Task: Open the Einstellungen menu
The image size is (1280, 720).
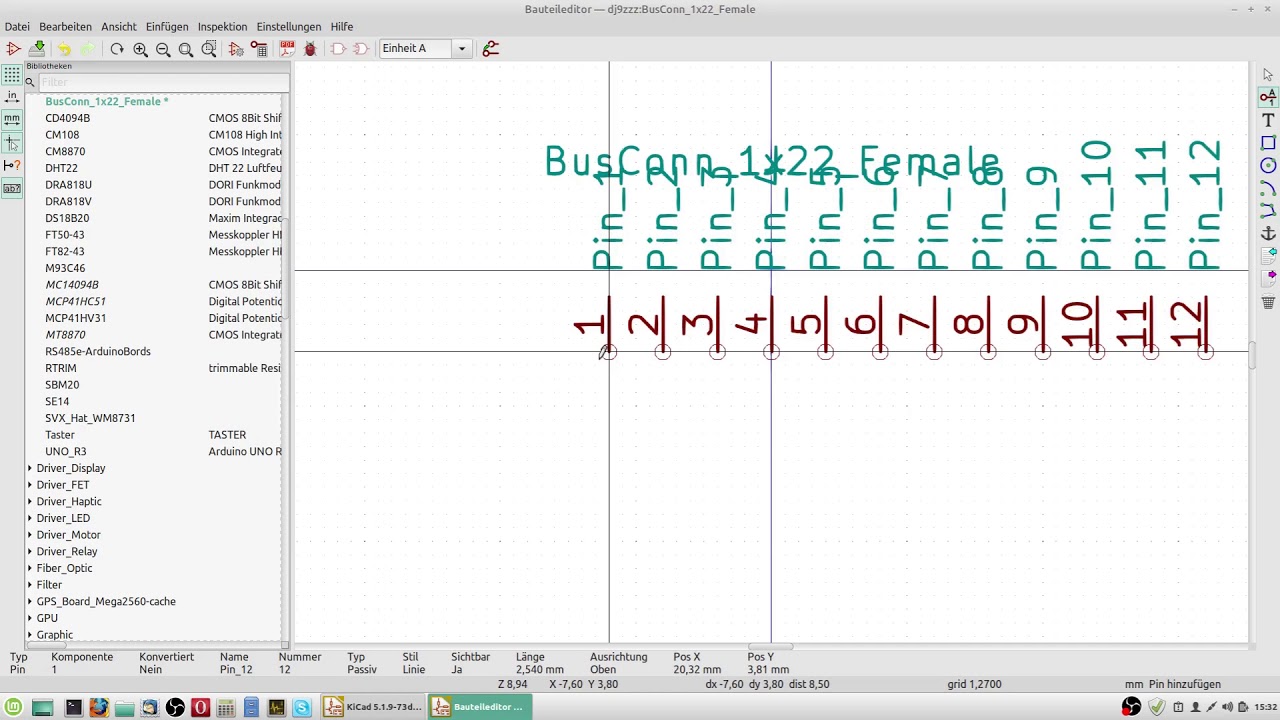Action: pos(289,27)
